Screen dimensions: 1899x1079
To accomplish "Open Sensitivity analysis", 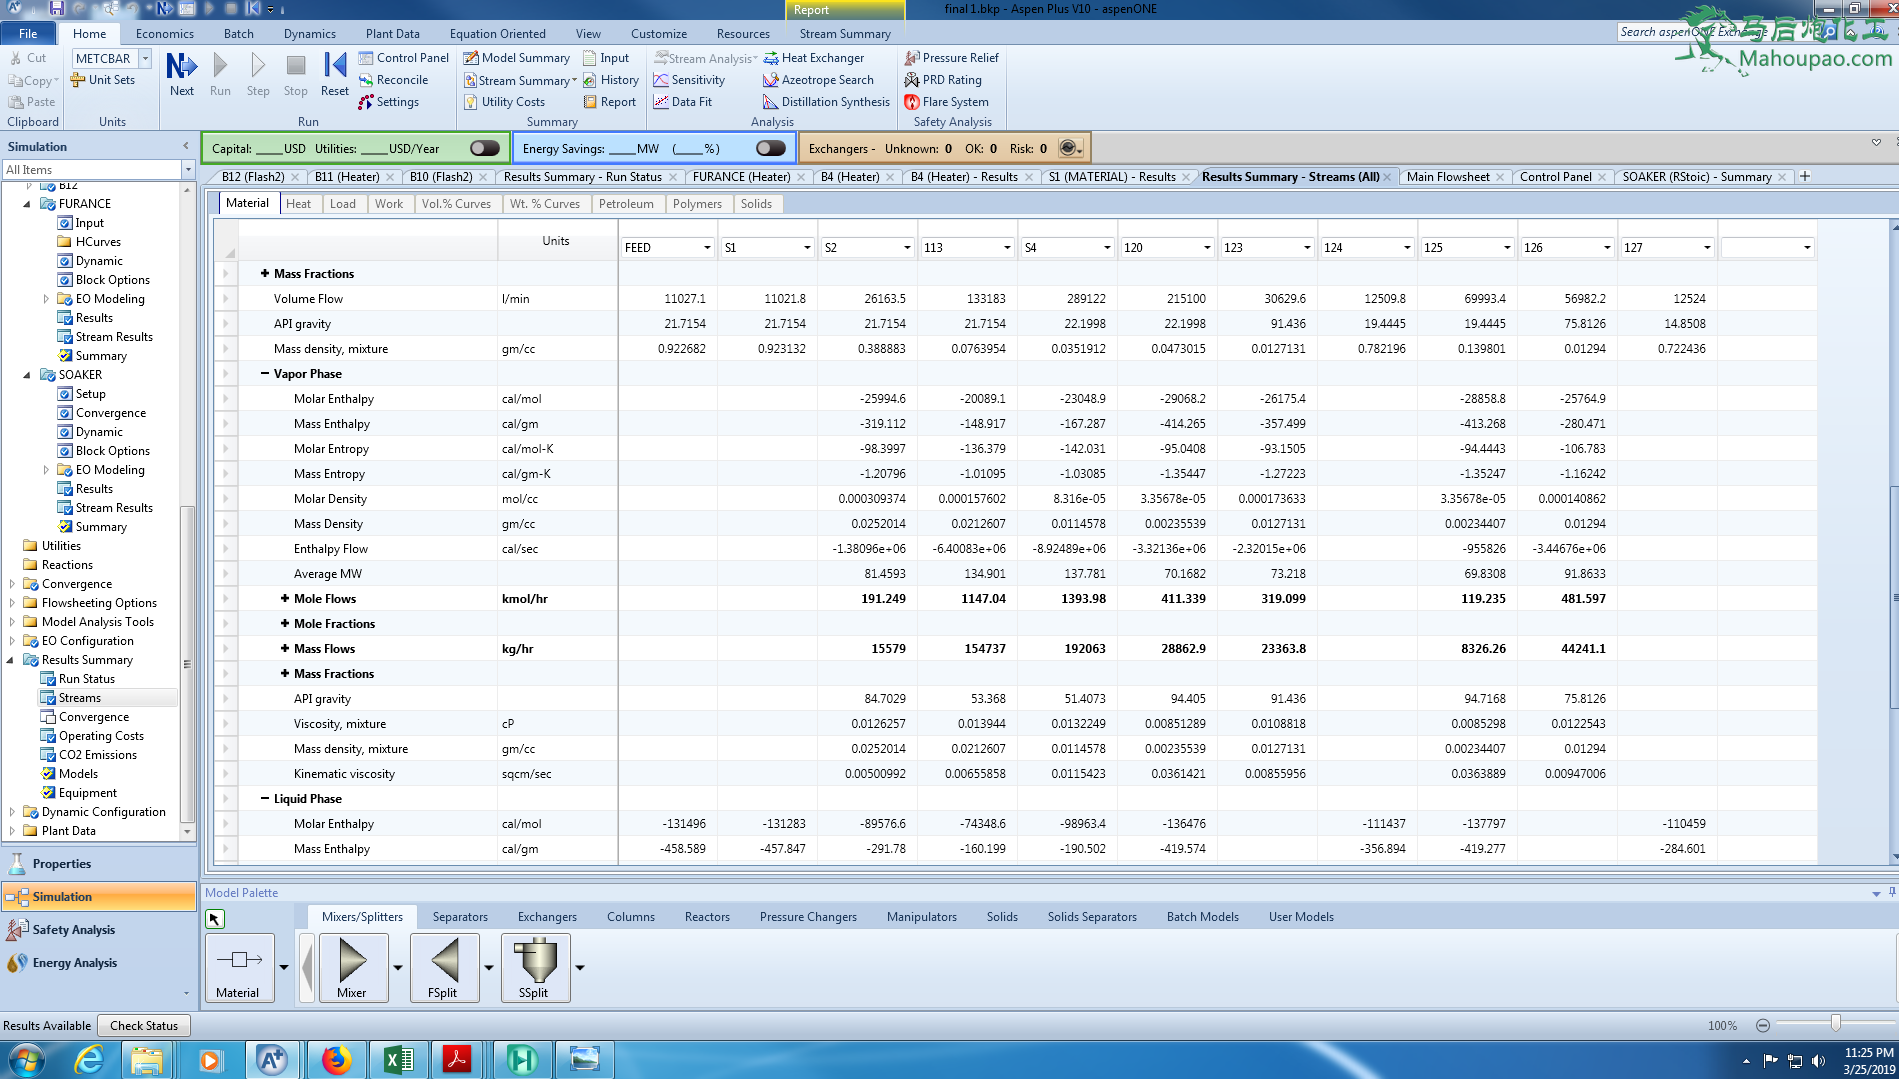I will click(689, 80).
